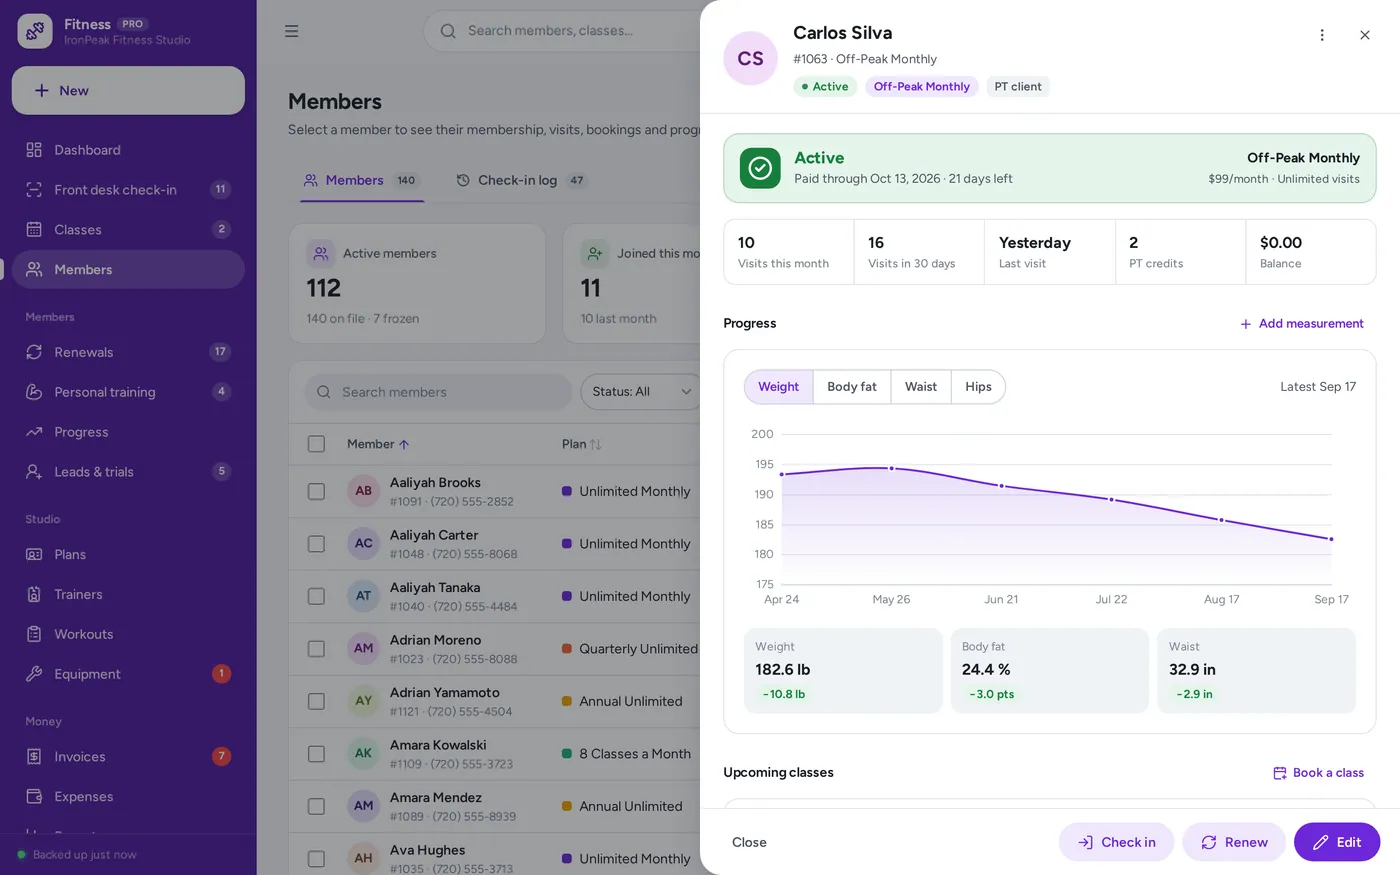Click the May 26 data point on chart

tap(892, 468)
